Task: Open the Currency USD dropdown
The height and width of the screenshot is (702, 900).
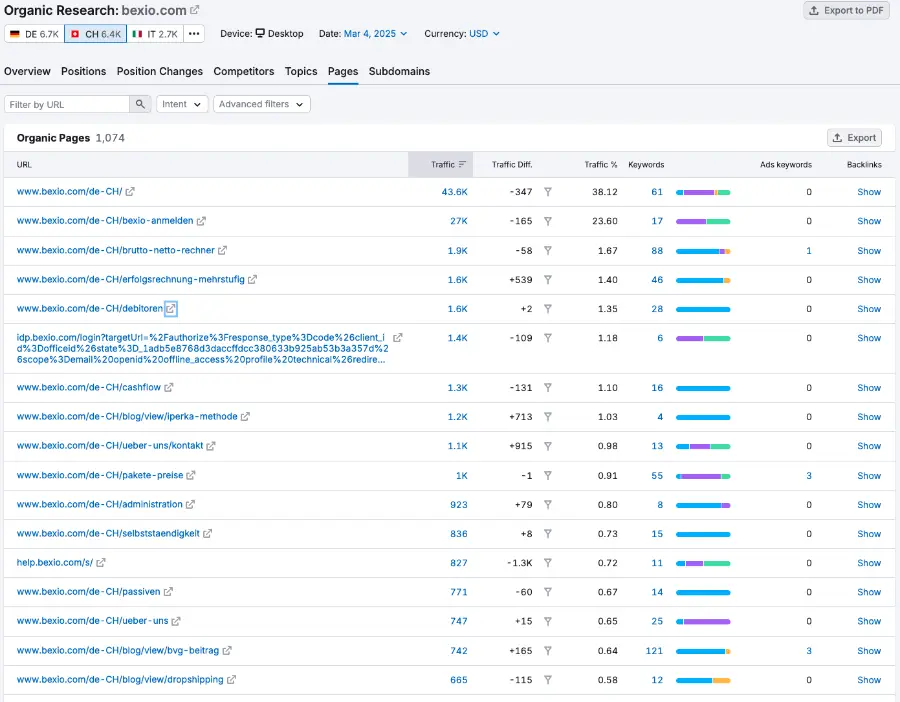Action: click(478, 33)
